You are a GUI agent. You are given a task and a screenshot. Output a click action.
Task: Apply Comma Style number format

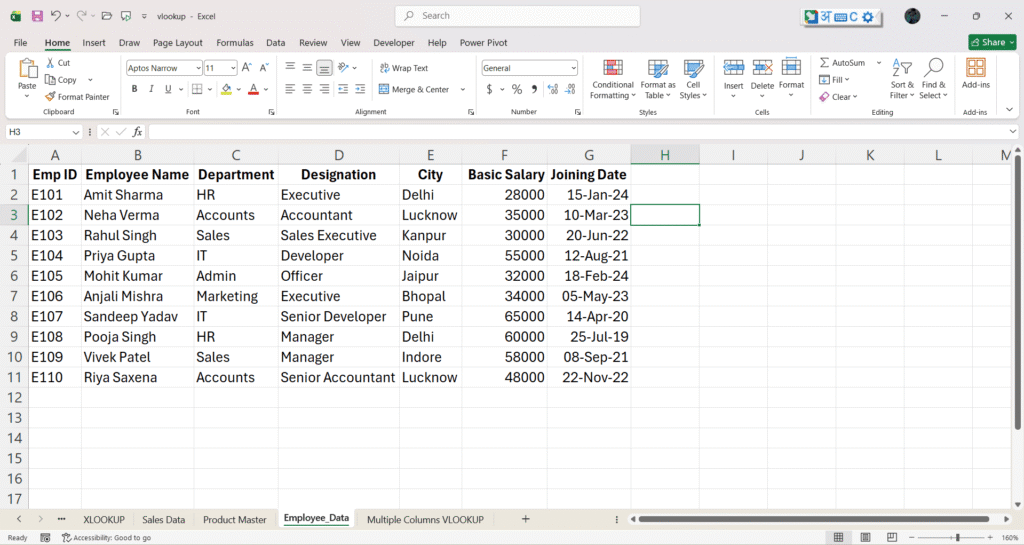click(534, 89)
